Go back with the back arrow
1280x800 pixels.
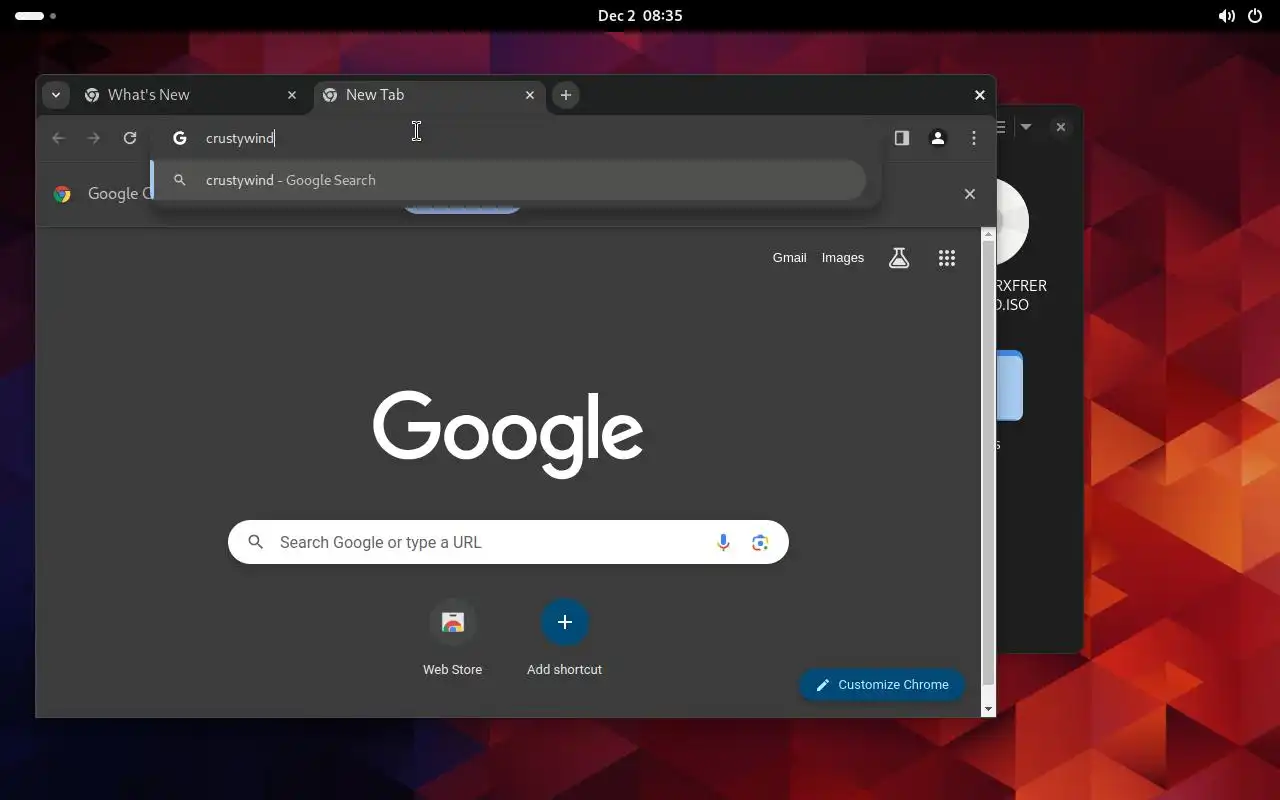[58, 138]
